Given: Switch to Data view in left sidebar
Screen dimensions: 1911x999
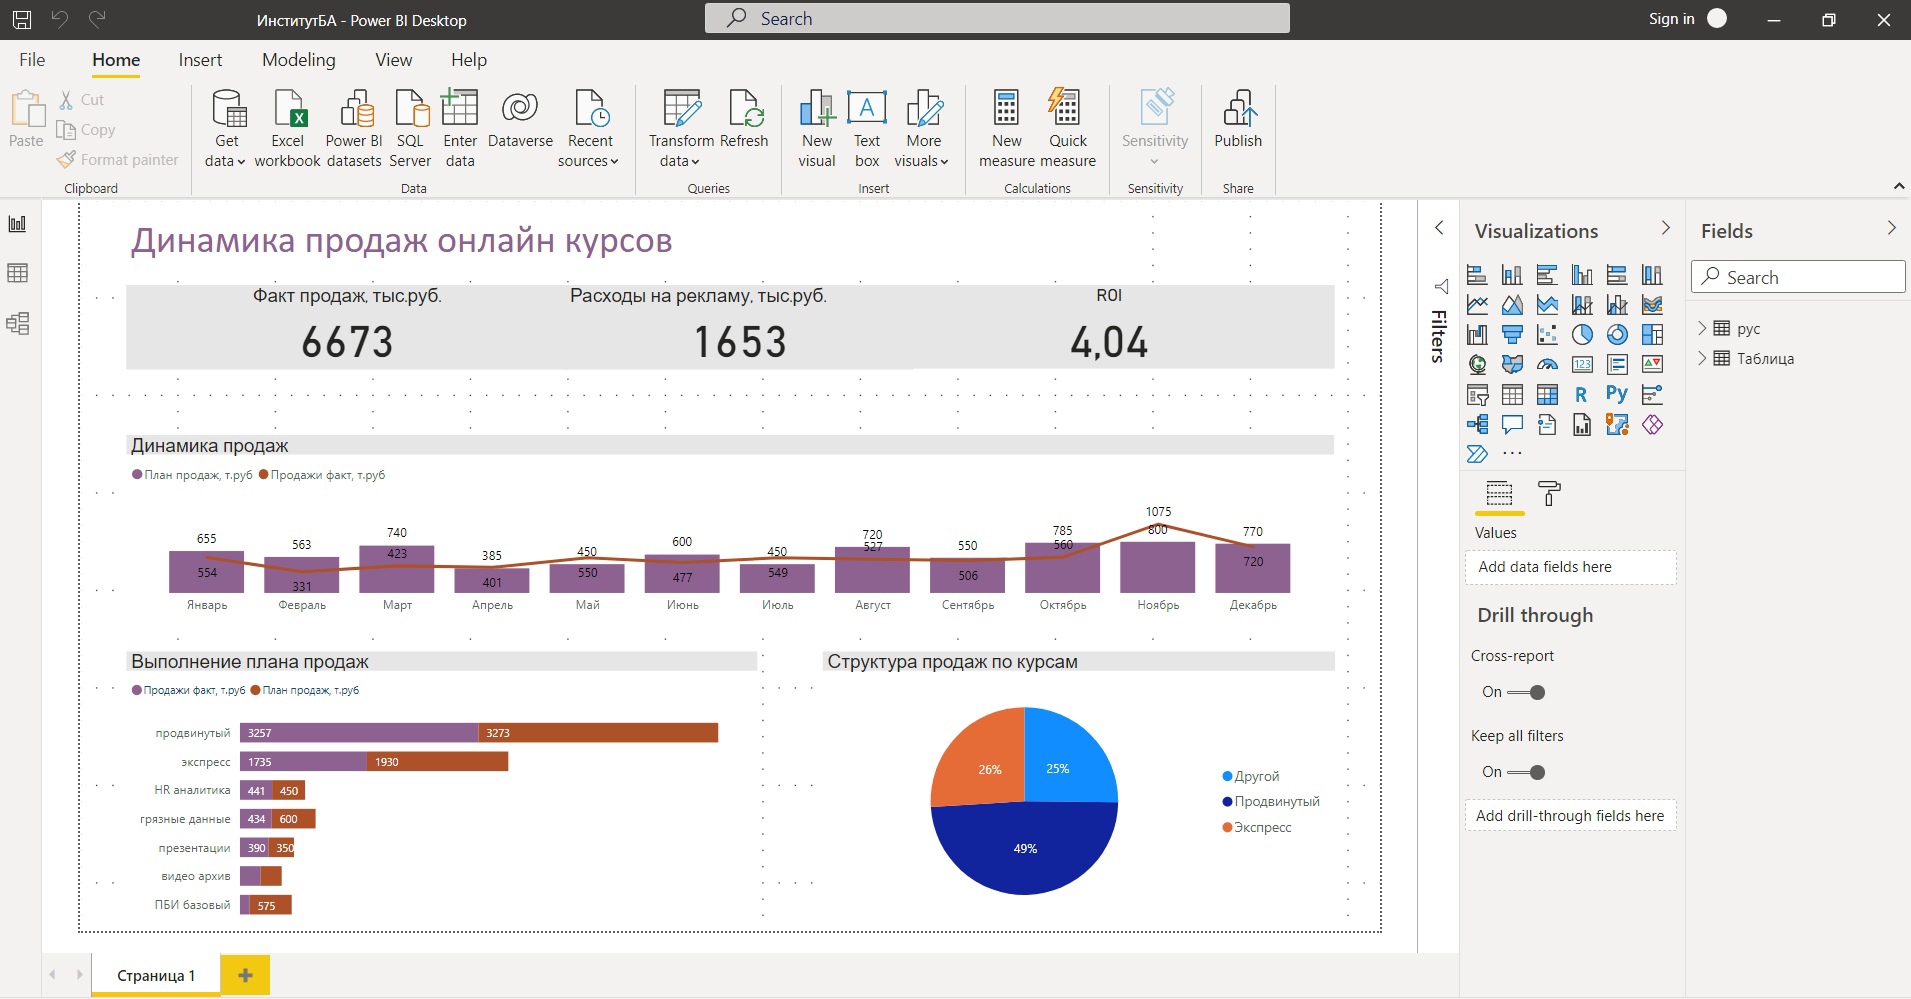Looking at the screenshot, I should (18, 273).
